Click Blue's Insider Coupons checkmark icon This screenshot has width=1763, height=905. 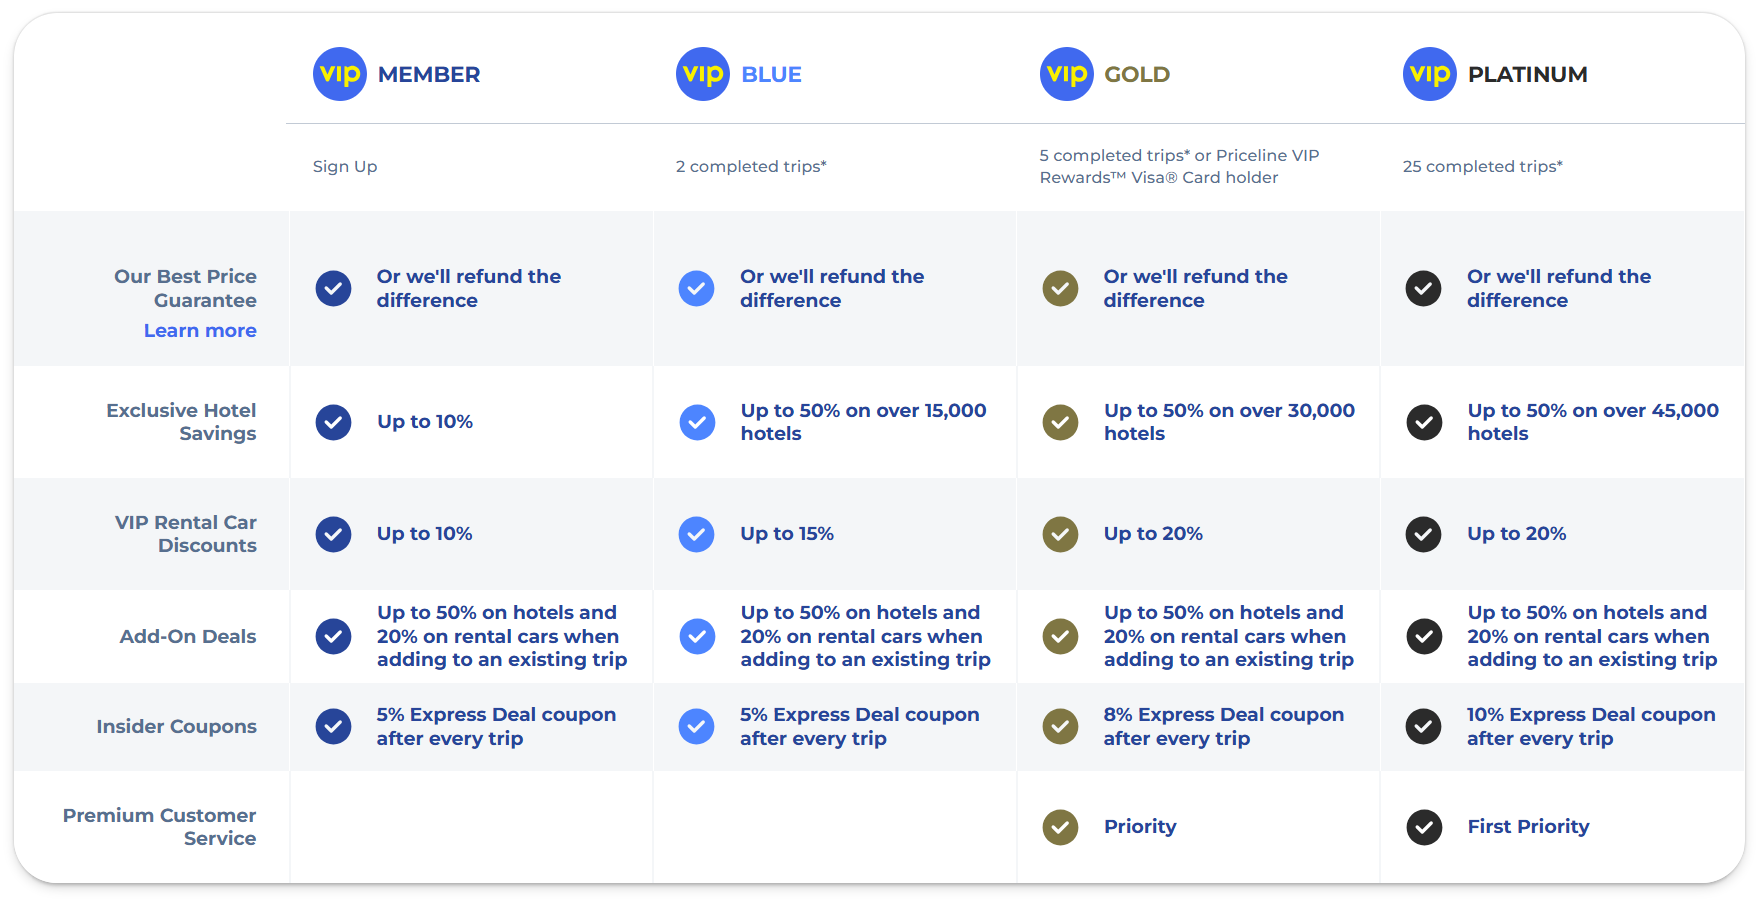click(697, 727)
